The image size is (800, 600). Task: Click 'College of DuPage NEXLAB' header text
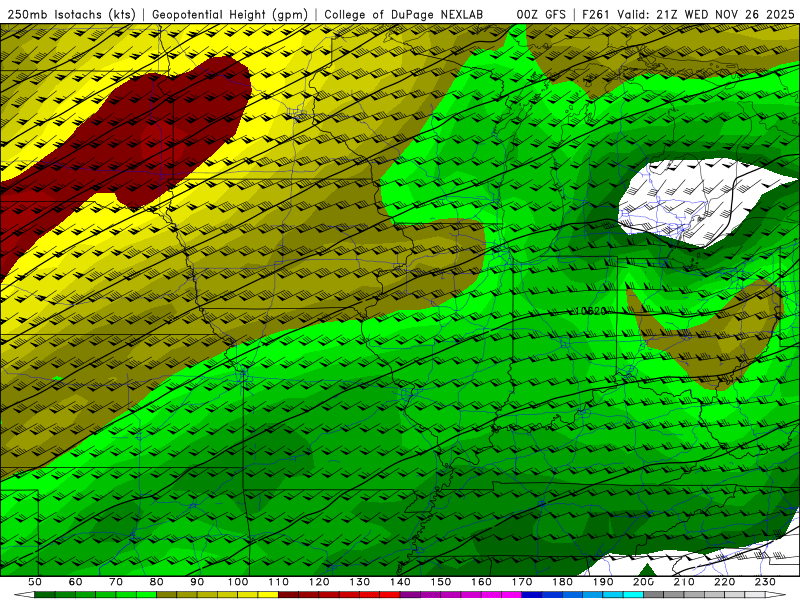[x=404, y=15]
